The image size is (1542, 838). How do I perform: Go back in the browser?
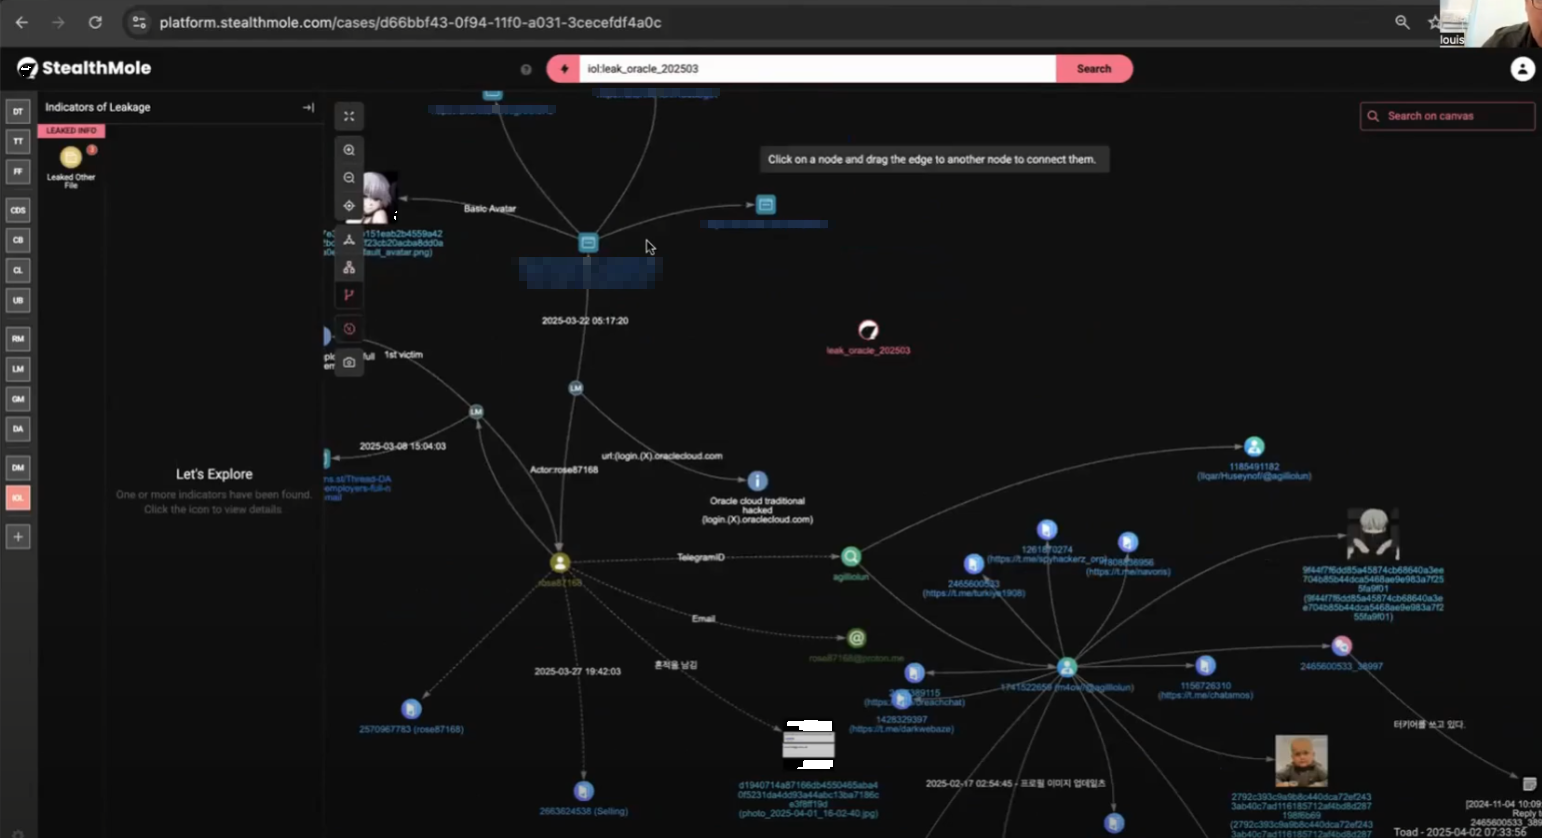pos(22,22)
